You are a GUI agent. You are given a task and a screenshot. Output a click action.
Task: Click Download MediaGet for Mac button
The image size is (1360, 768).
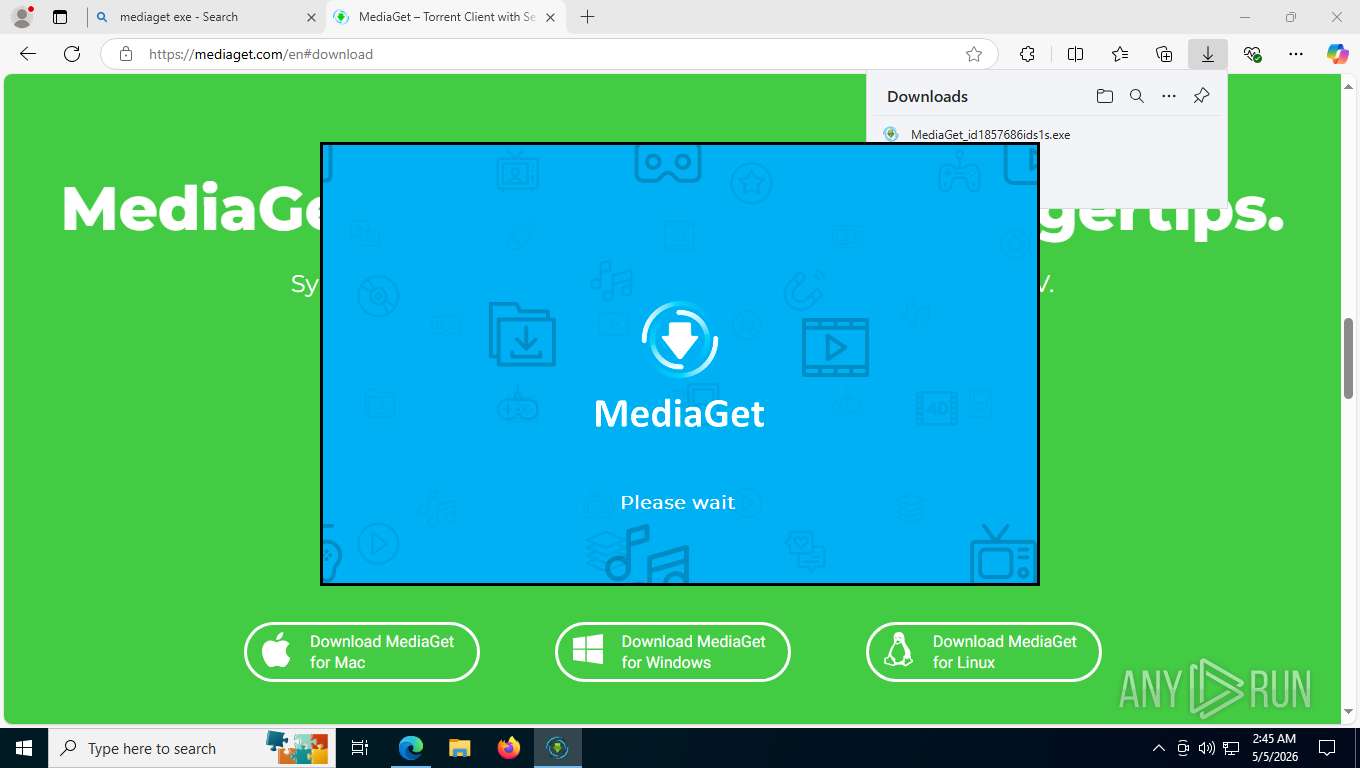tap(362, 652)
